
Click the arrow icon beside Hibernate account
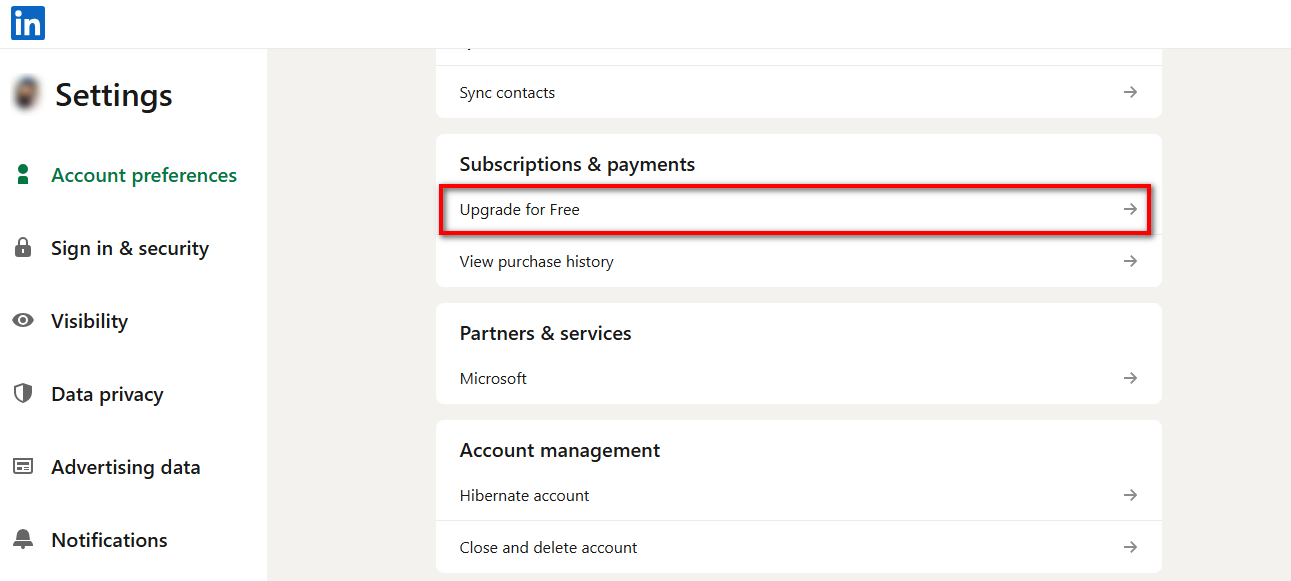tap(1129, 494)
